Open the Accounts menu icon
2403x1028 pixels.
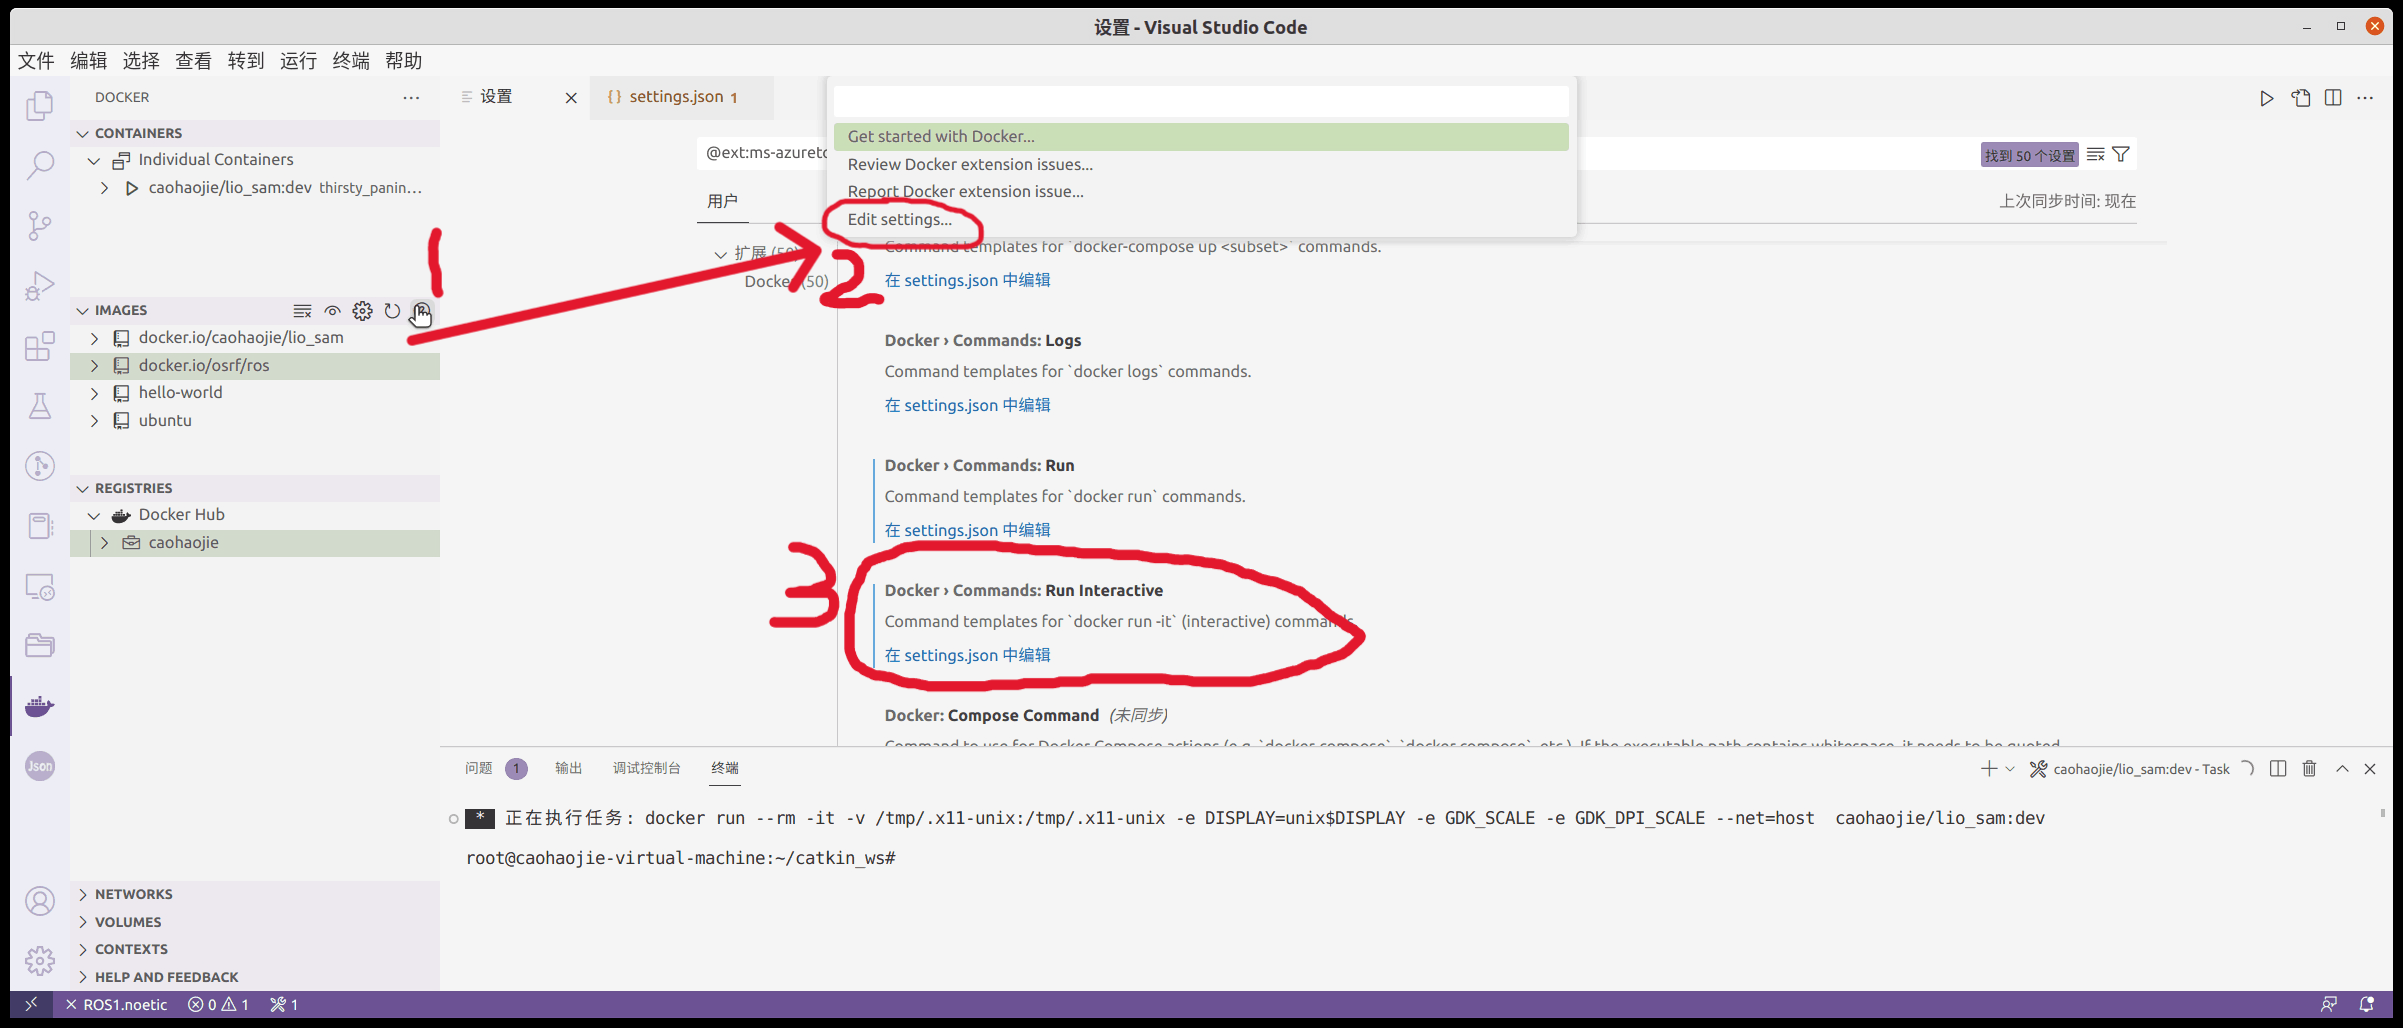click(x=40, y=901)
